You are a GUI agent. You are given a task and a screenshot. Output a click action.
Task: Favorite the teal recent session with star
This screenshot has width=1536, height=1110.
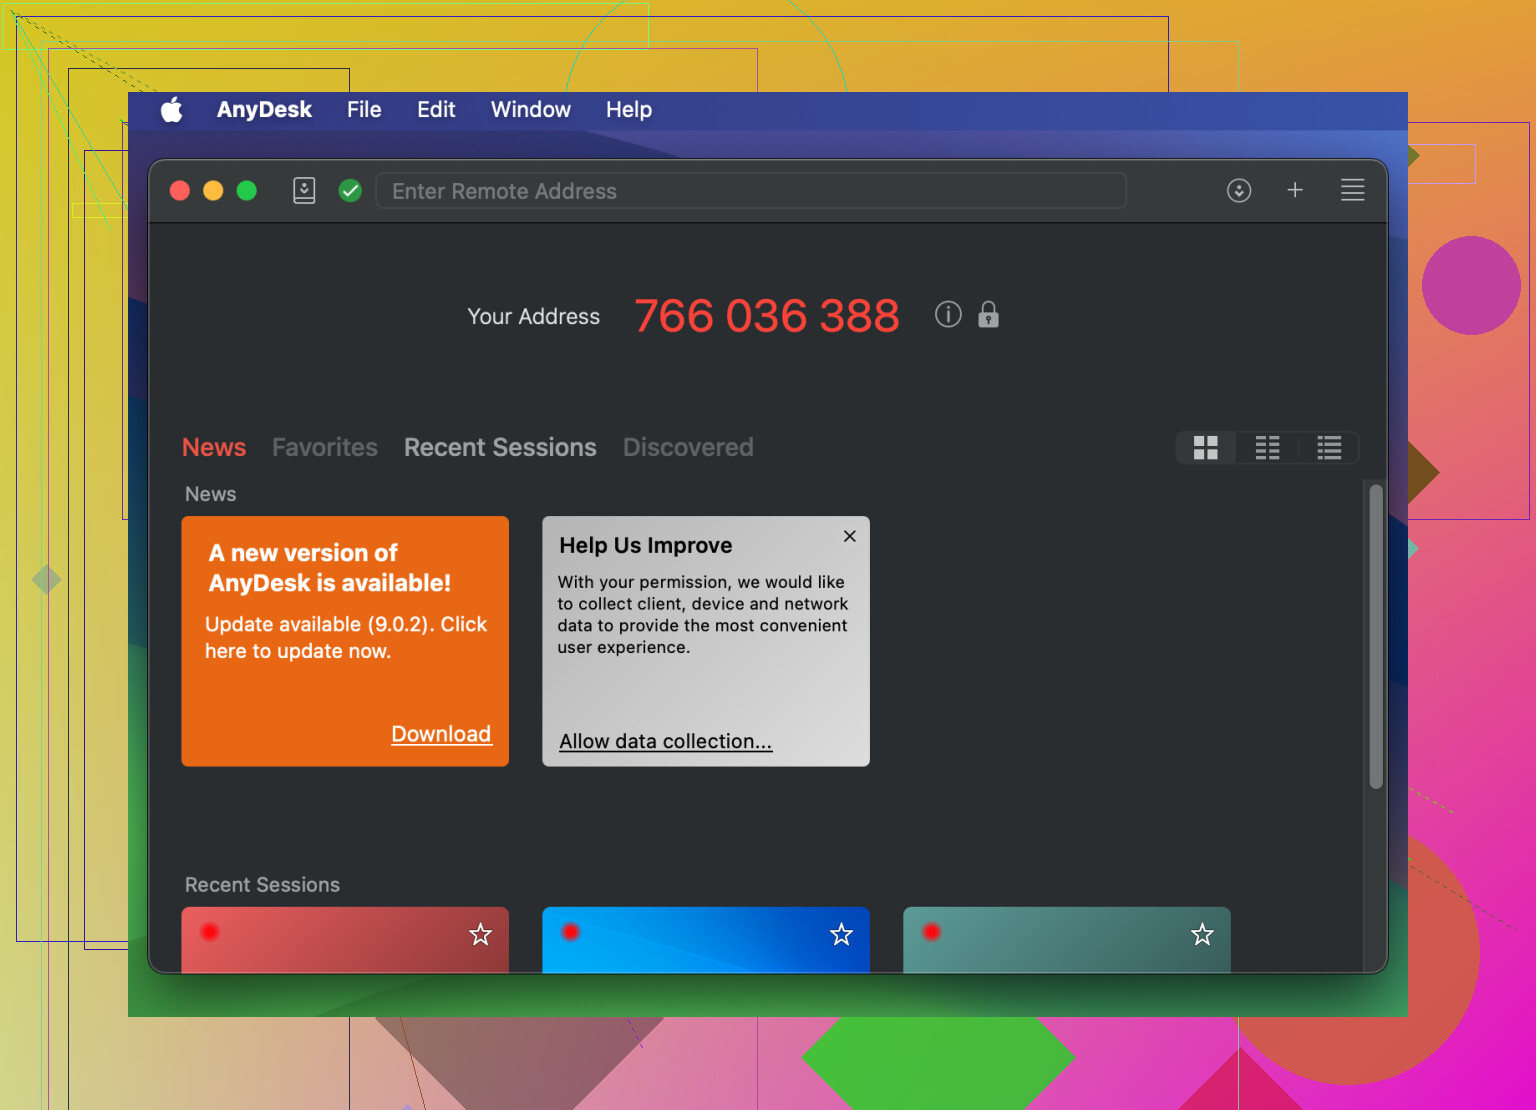pyautogui.click(x=1202, y=935)
